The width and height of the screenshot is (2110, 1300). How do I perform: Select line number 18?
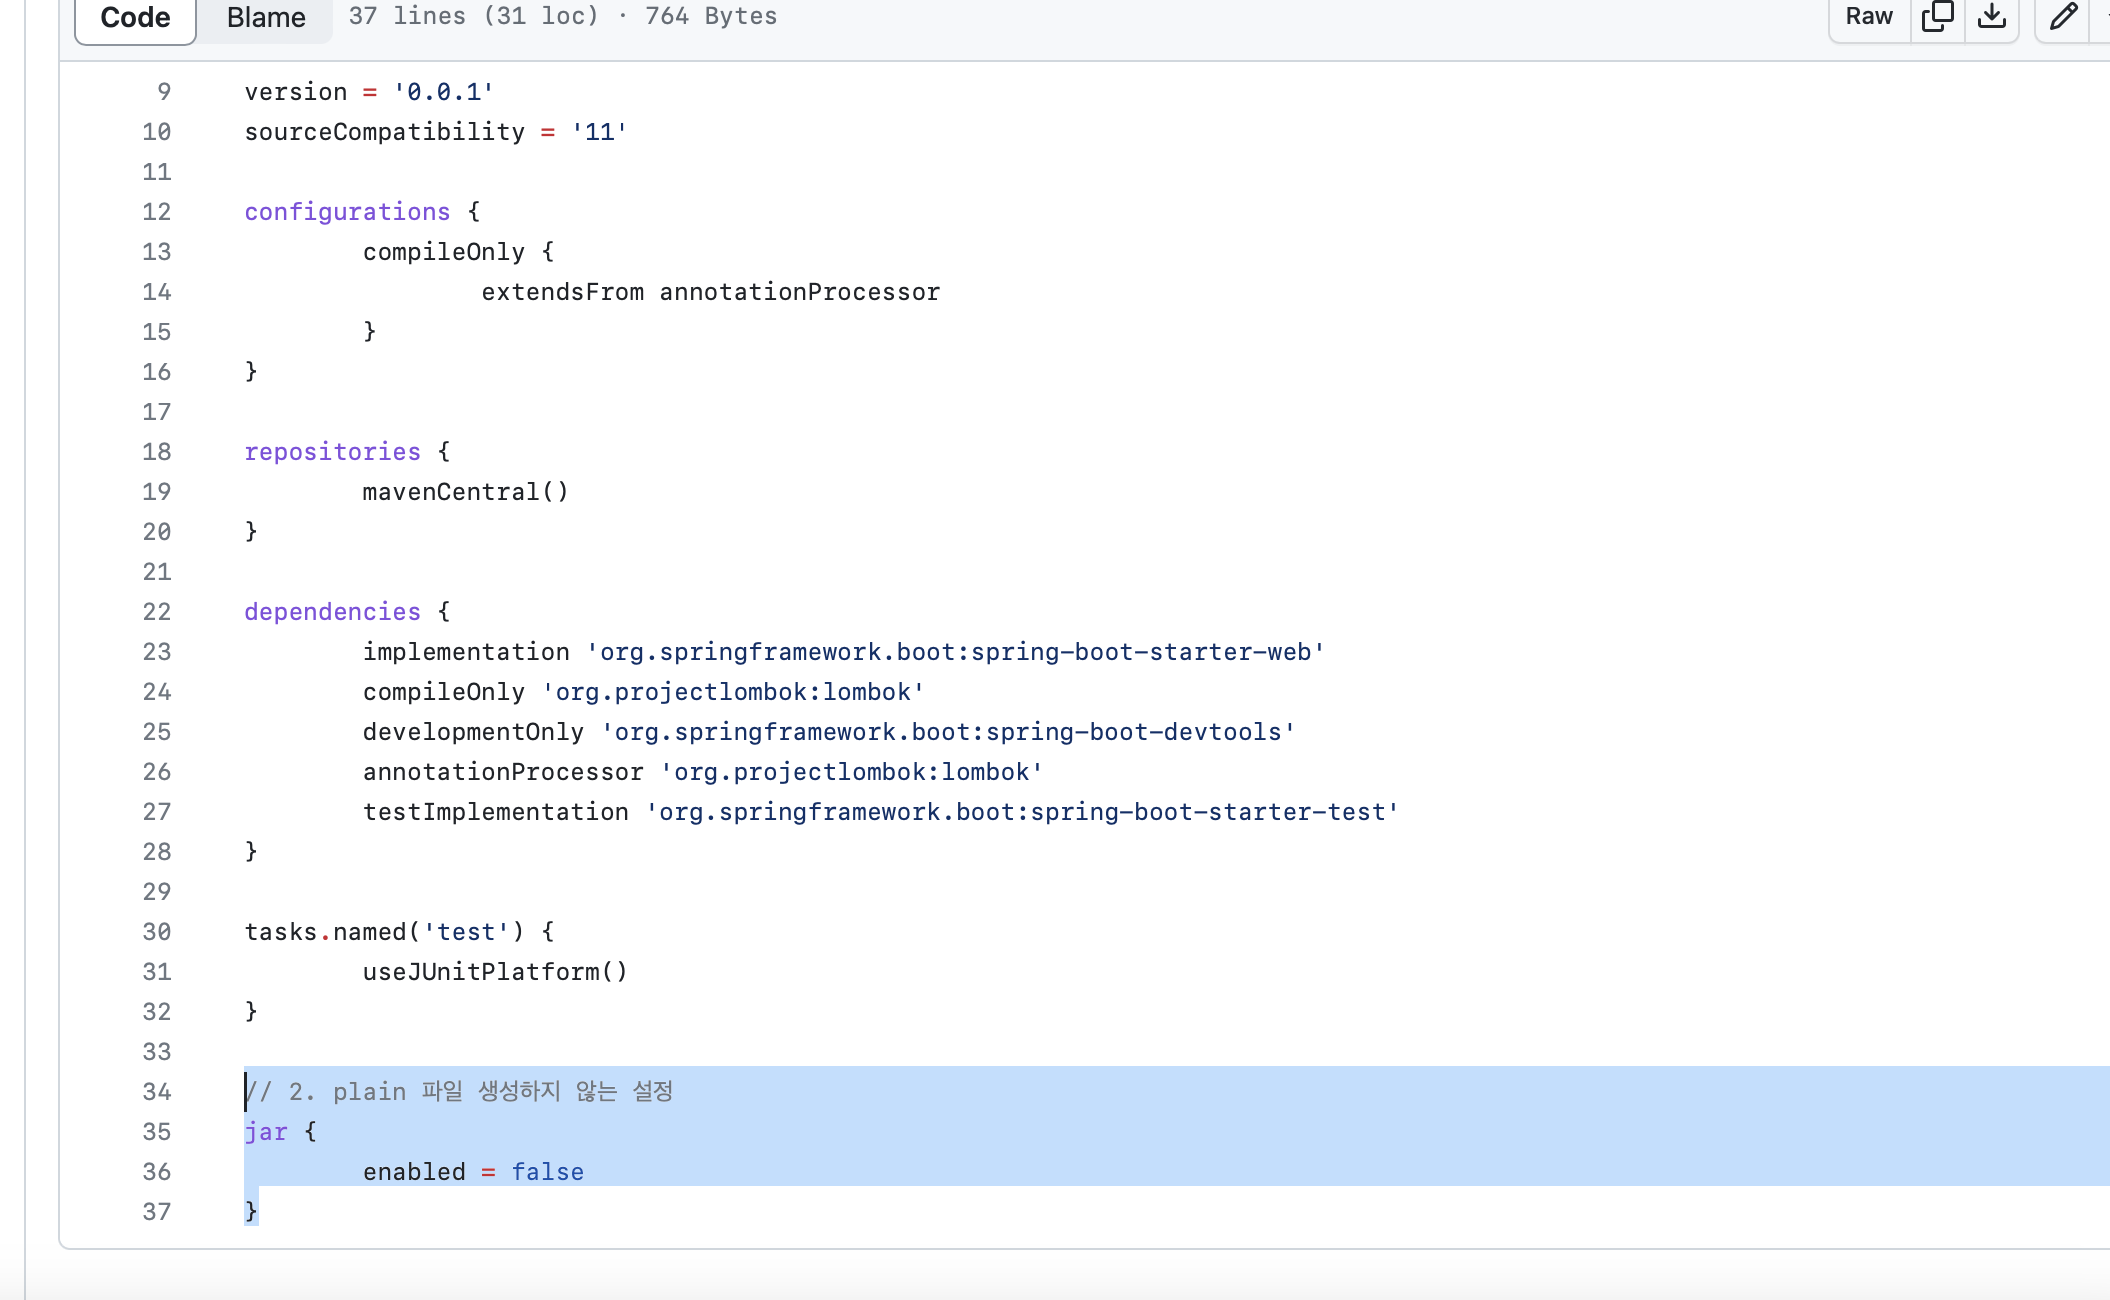point(157,452)
